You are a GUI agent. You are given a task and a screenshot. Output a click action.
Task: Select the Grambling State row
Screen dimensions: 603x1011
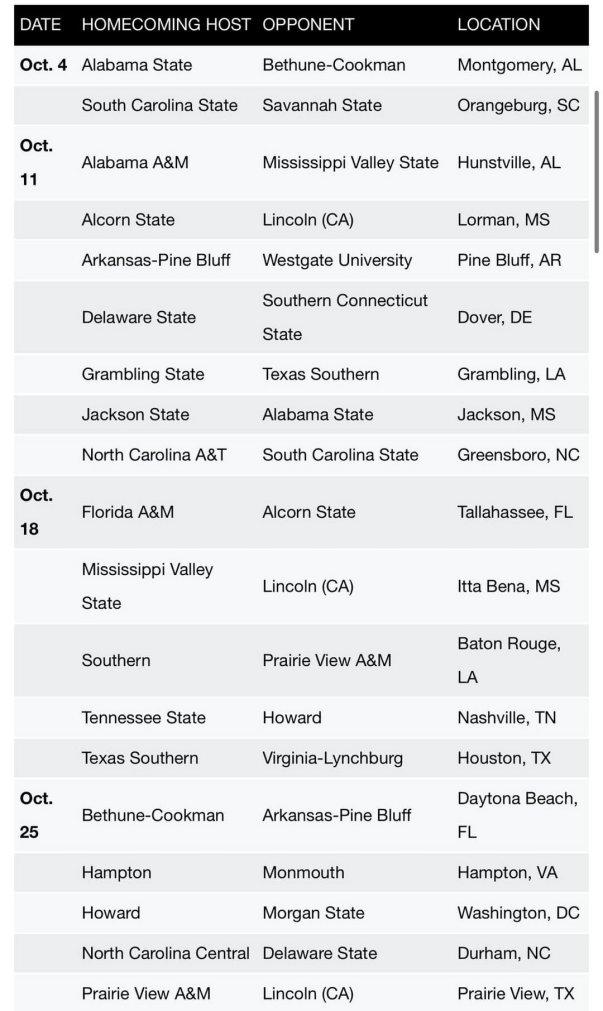[x=301, y=374]
